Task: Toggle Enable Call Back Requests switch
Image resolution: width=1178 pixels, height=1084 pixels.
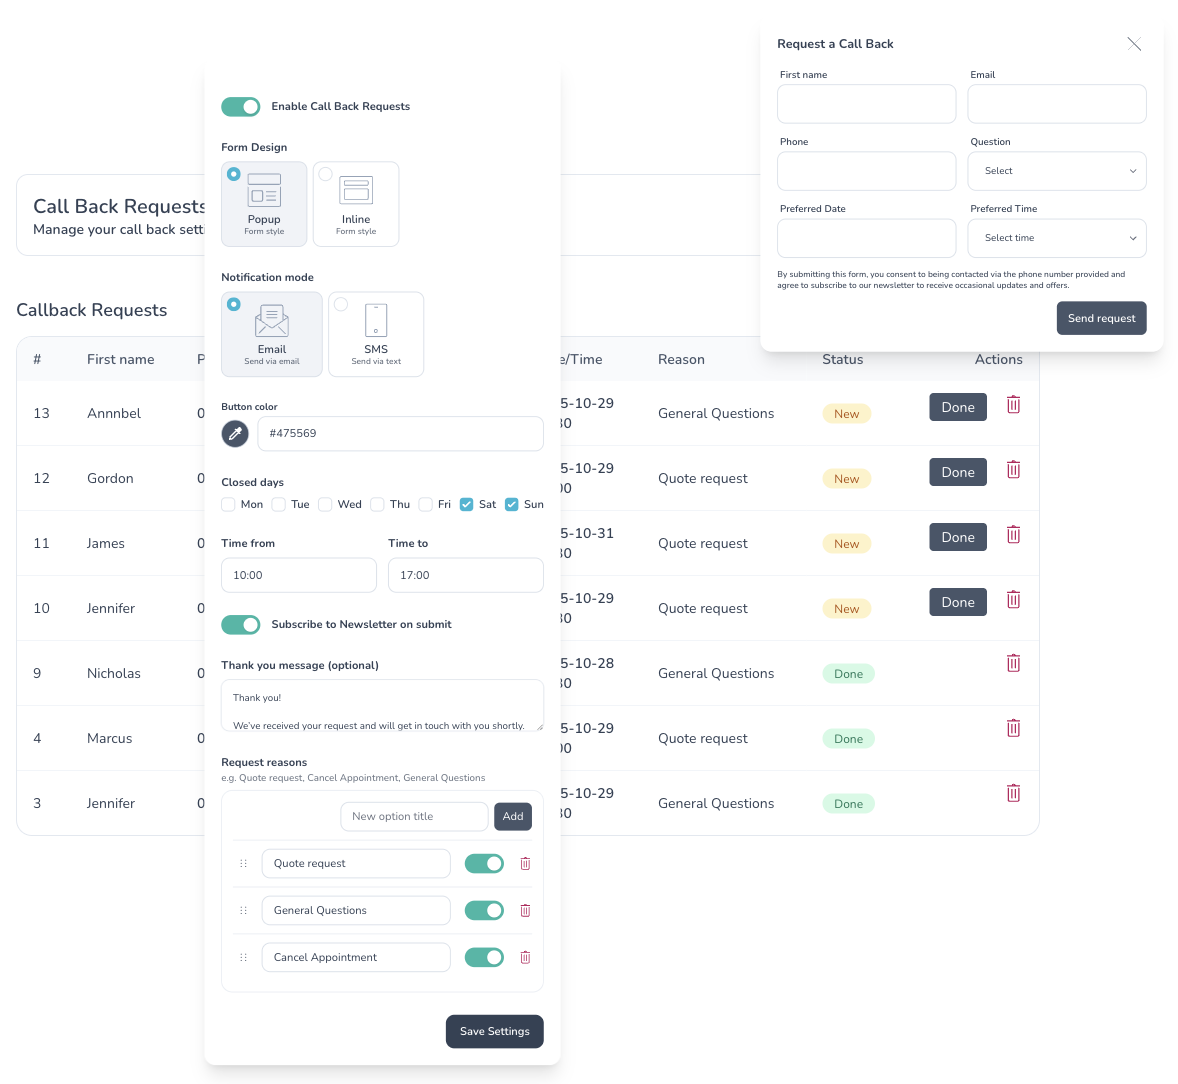Action: 240,107
